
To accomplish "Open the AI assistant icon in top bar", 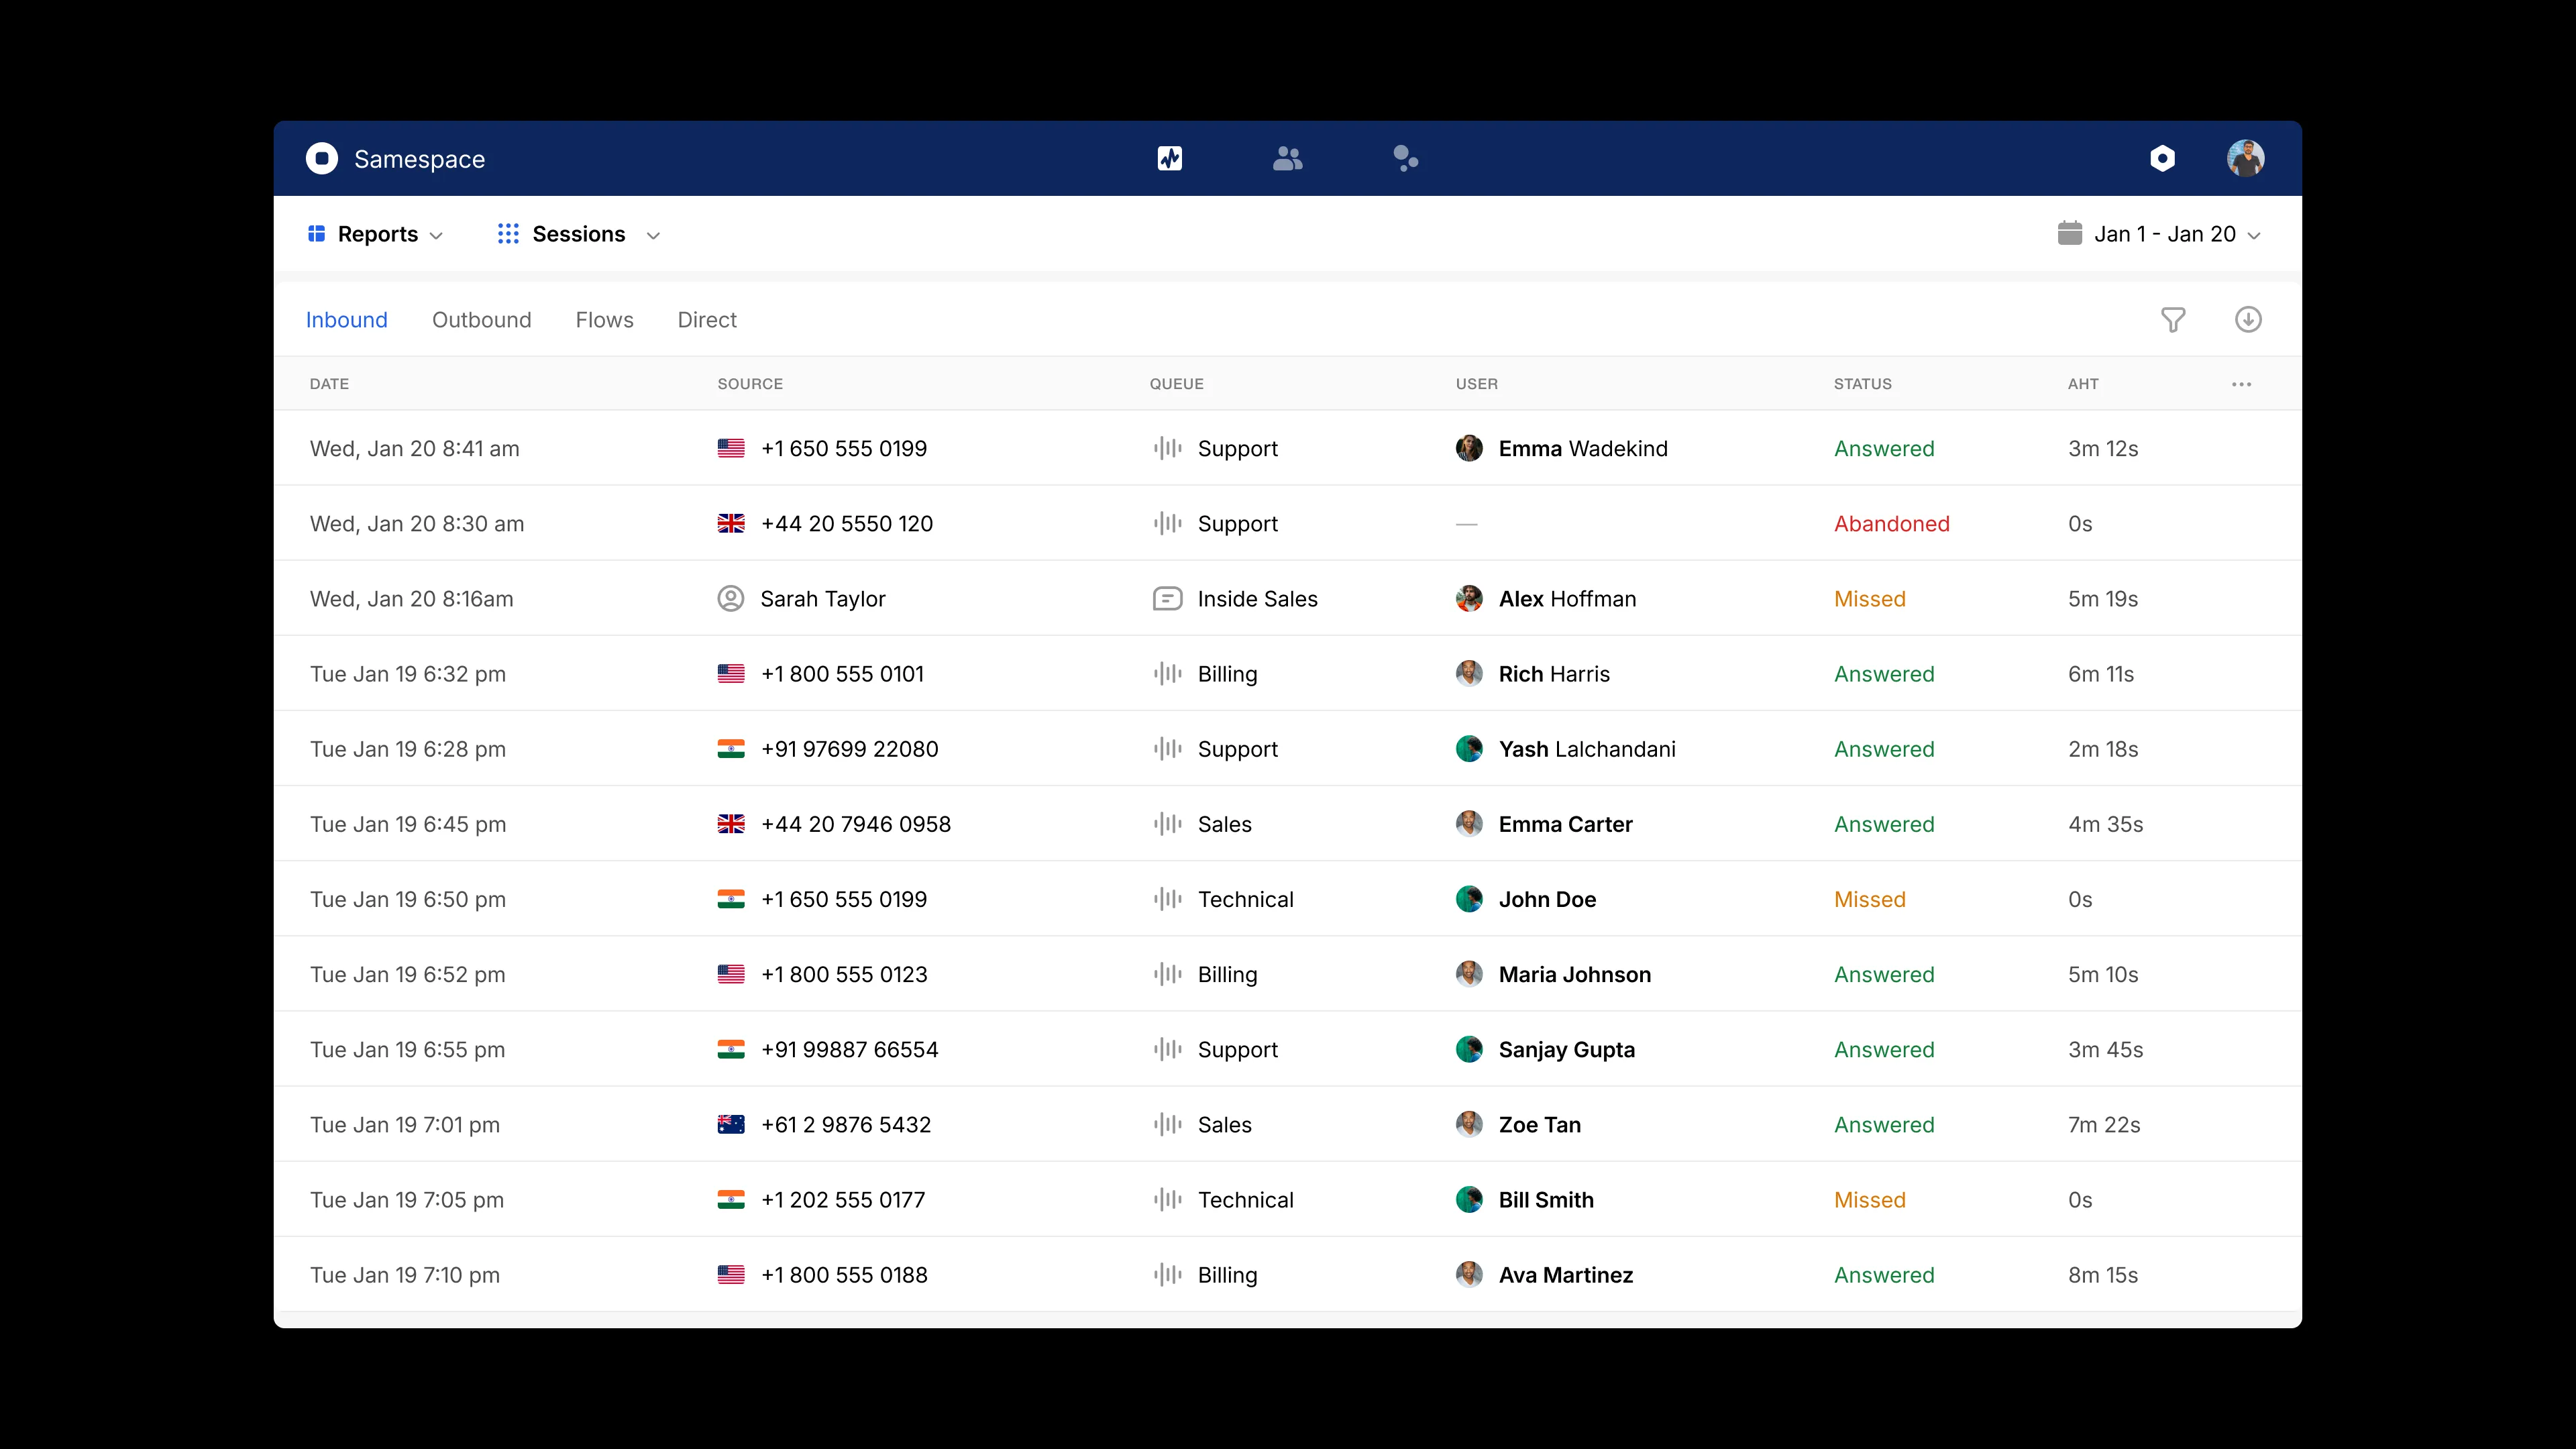I will (1406, 158).
